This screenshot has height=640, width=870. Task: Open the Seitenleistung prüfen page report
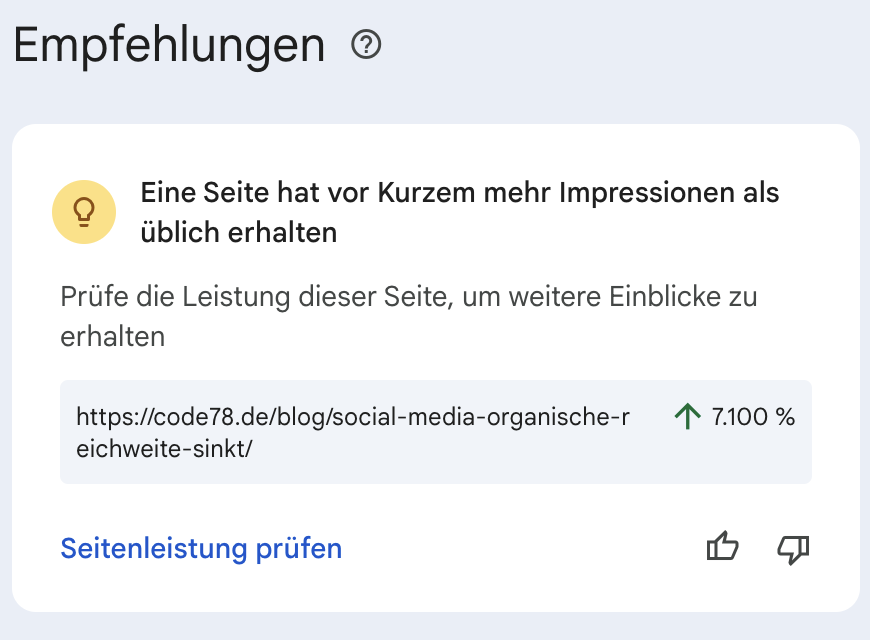[x=200, y=548]
